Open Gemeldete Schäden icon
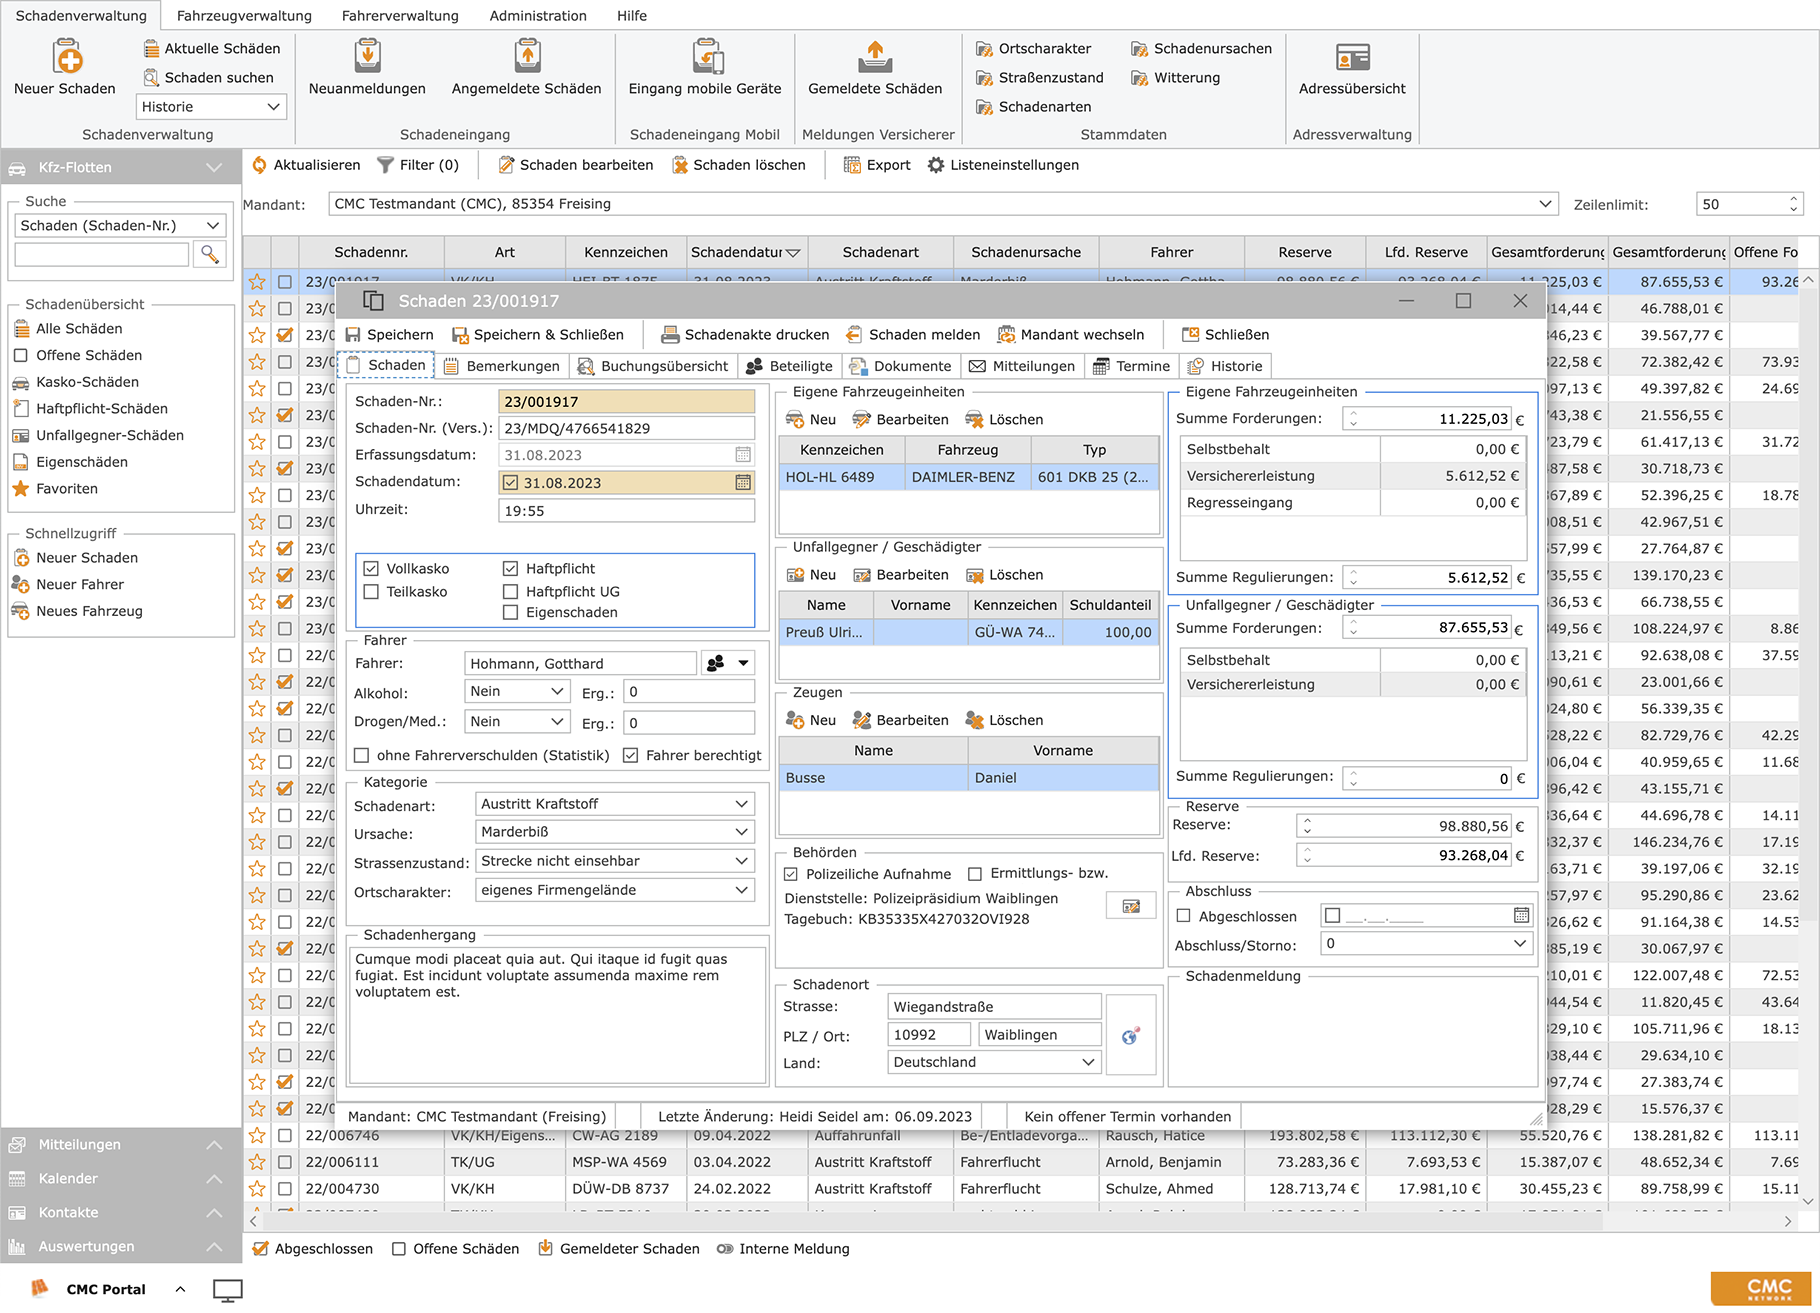Image resolution: width=1820 pixels, height=1313 pixels. pos(875,56)
